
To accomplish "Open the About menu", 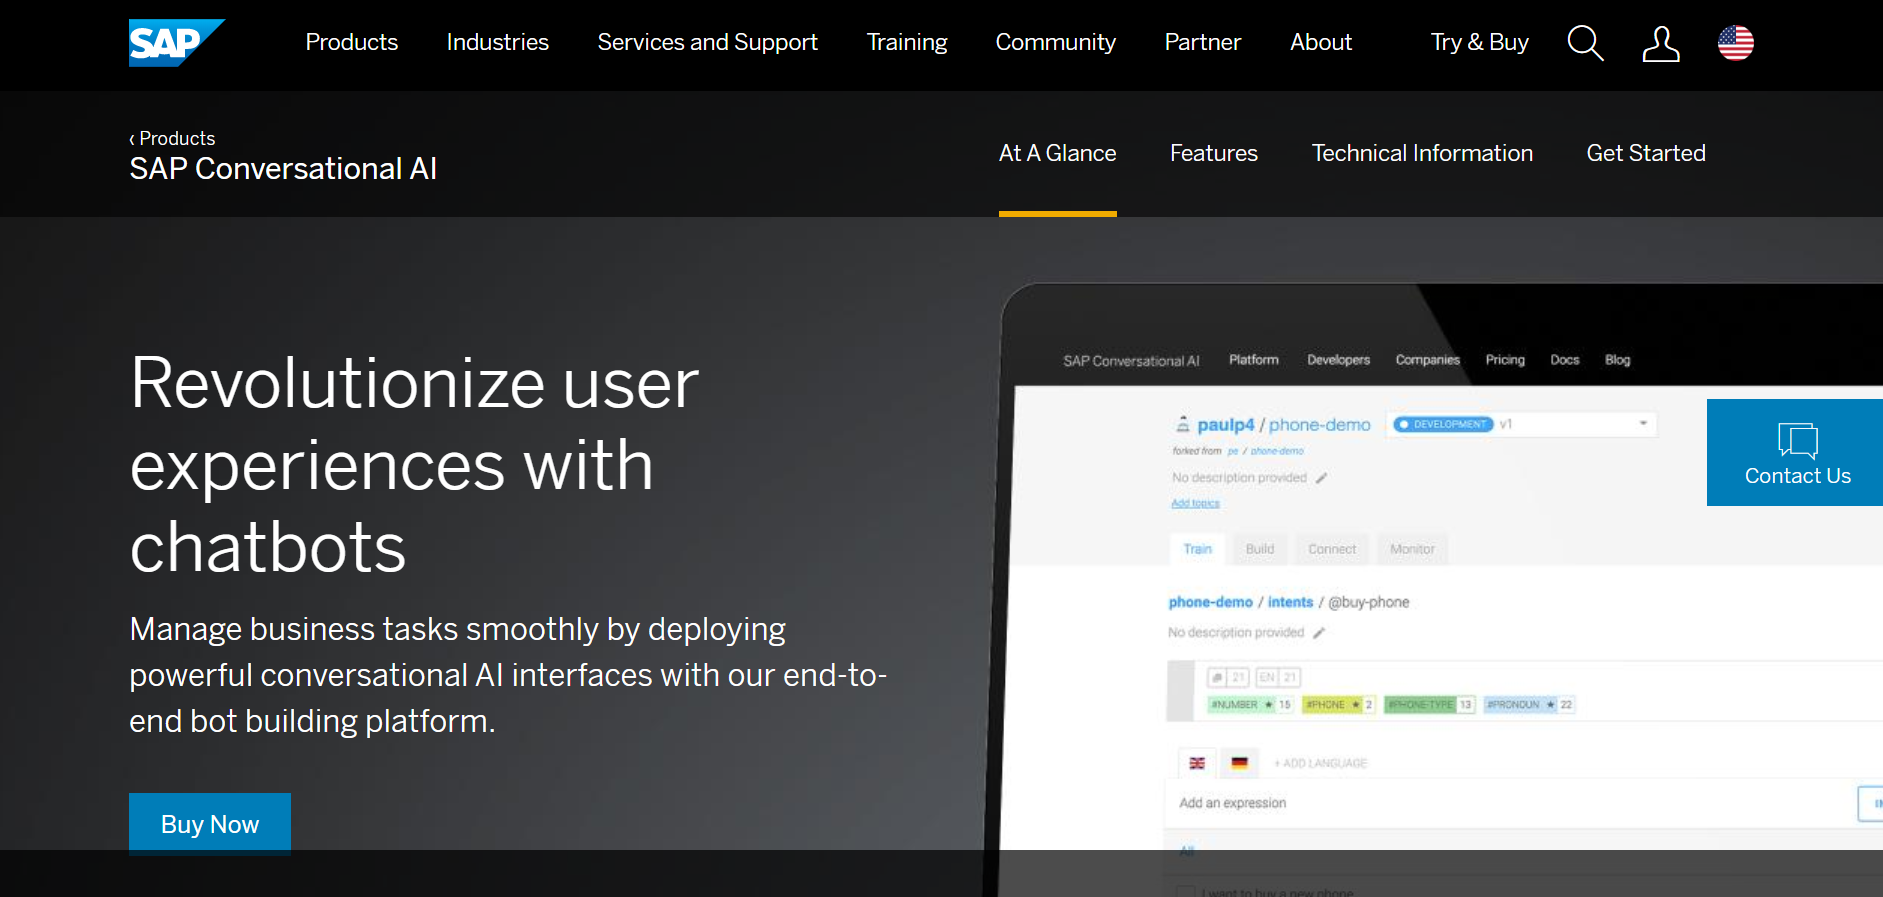I will 1321,42.
